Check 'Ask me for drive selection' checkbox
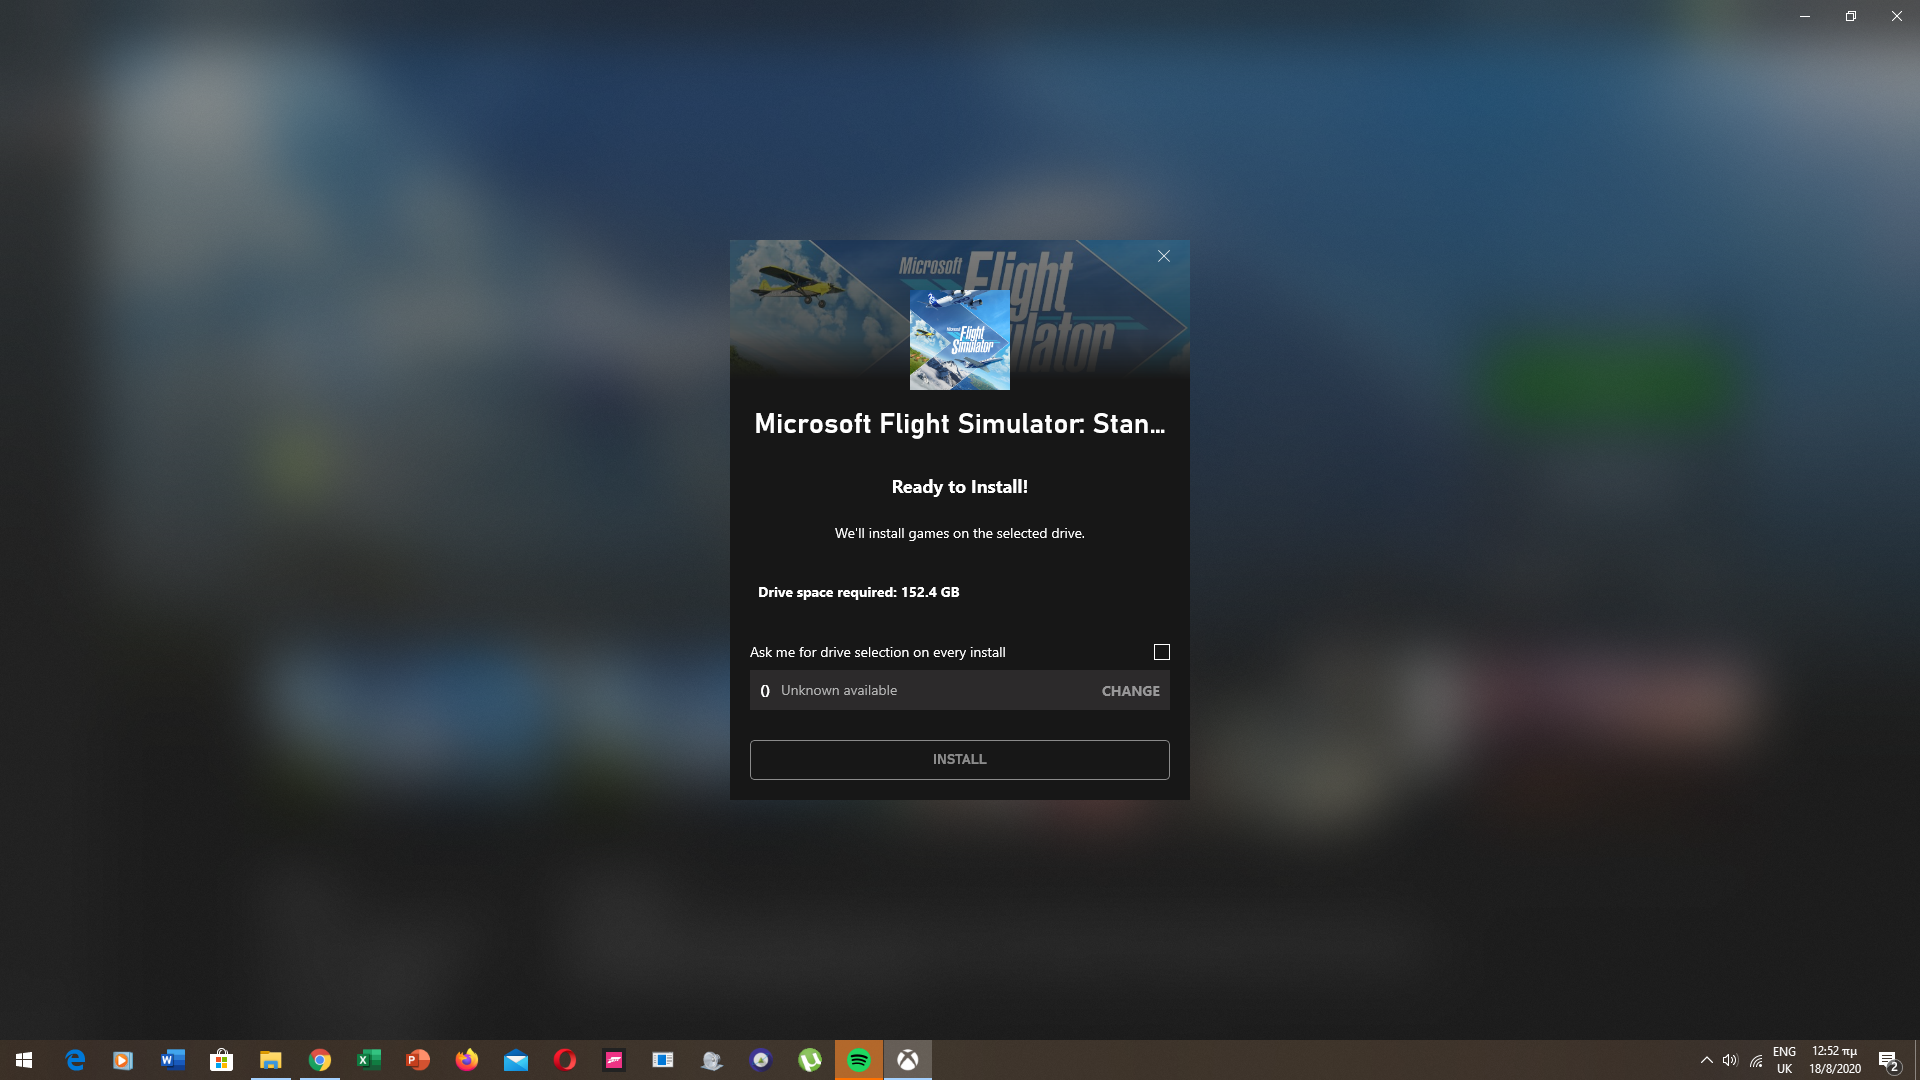 pyautogui.click(x=1161, y=652)
